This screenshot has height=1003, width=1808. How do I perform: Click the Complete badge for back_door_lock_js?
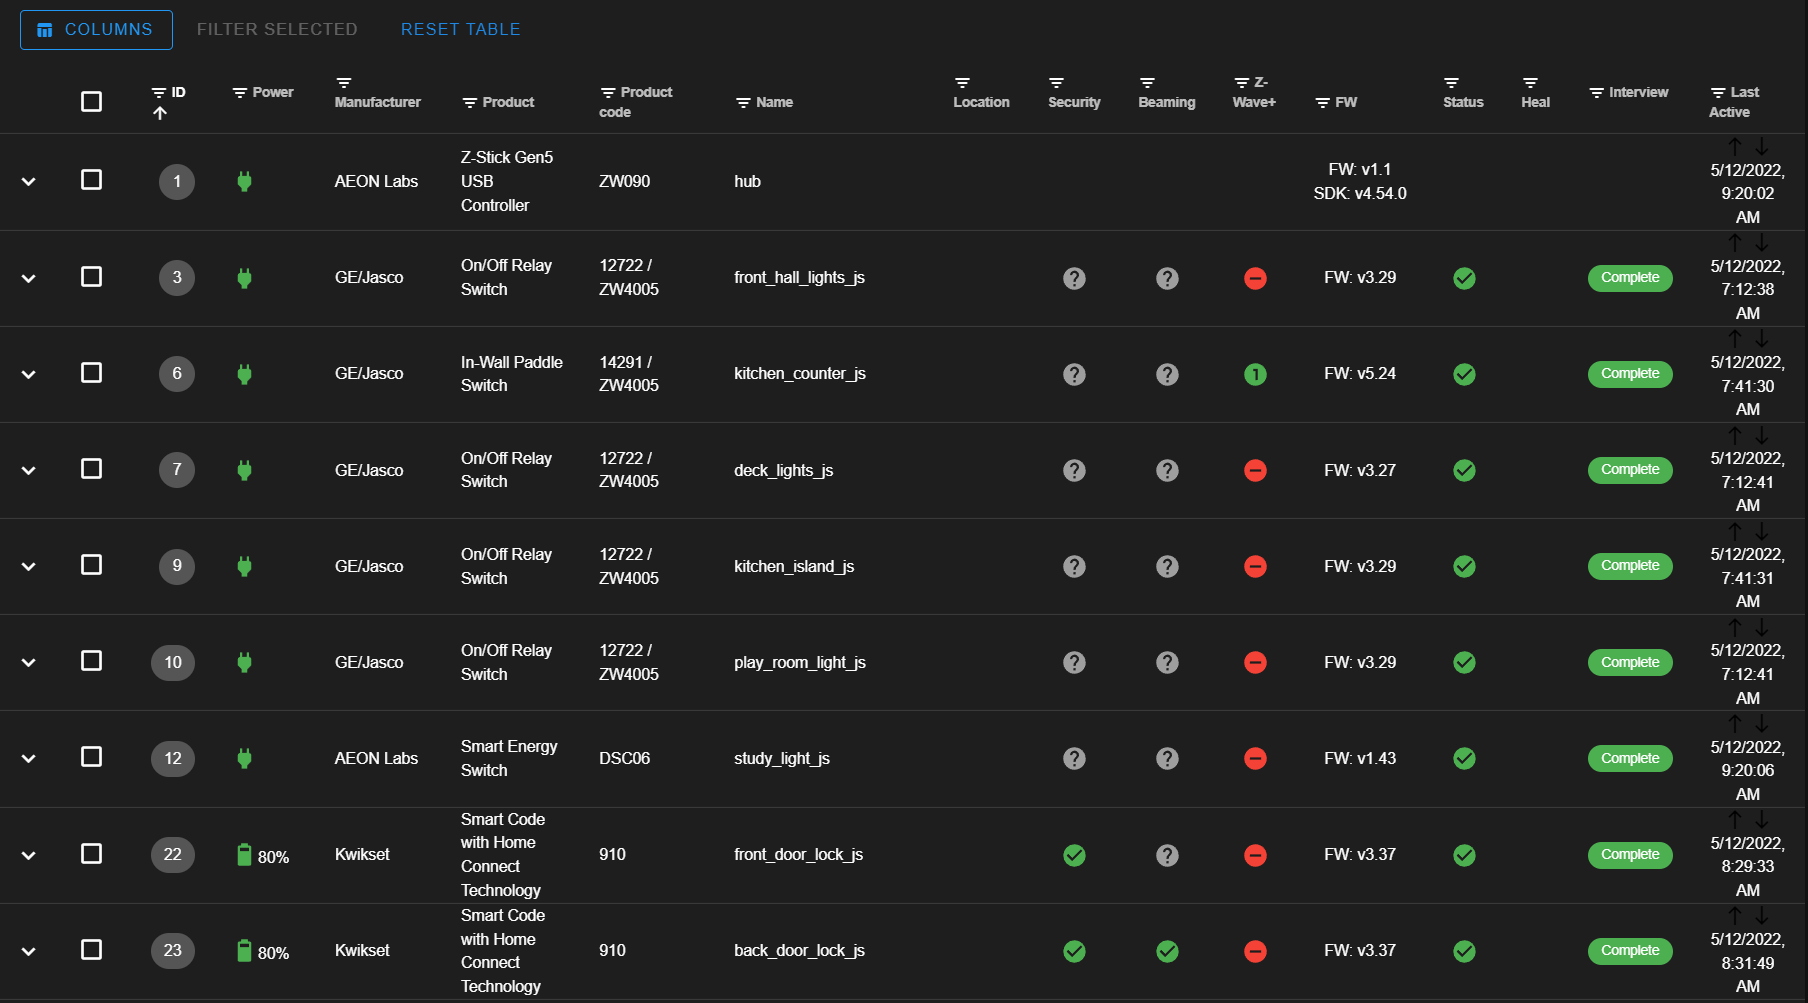tap(1630, 951)
